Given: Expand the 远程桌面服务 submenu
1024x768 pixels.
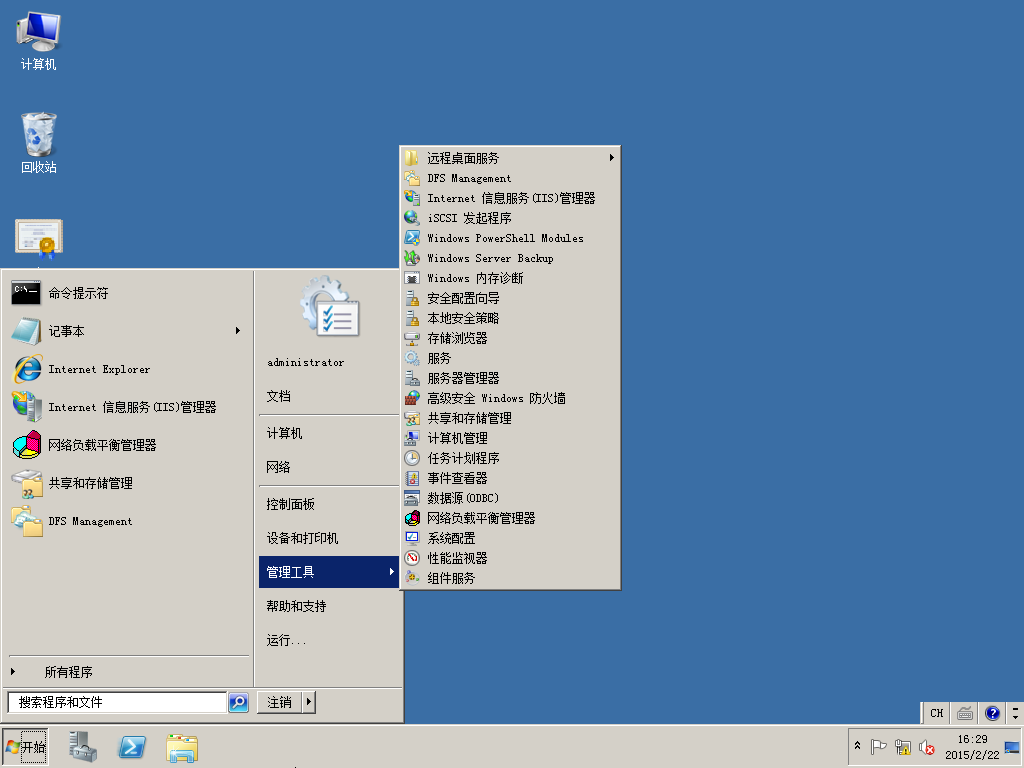Looking at the screenshot, I should tap(509, 158).
